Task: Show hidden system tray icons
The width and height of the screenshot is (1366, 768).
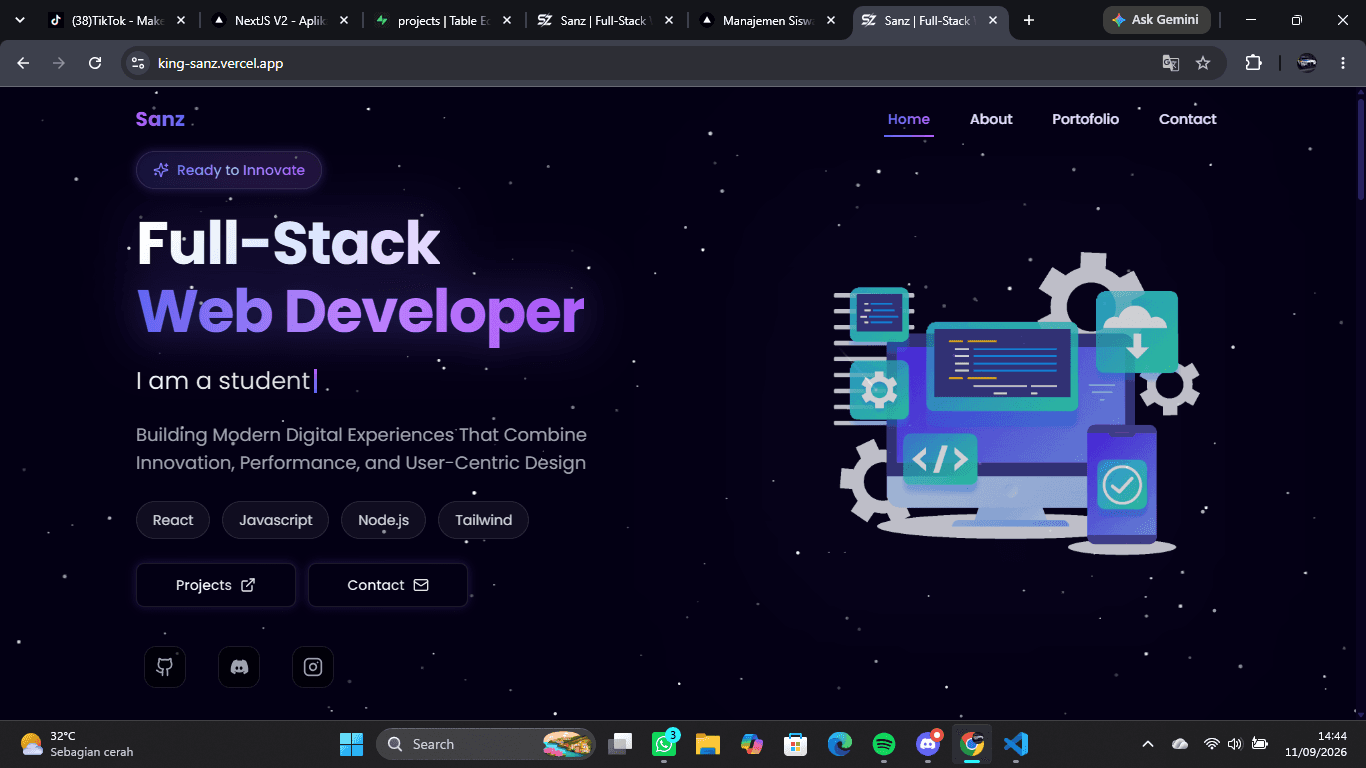Action: click(1148, 744)
